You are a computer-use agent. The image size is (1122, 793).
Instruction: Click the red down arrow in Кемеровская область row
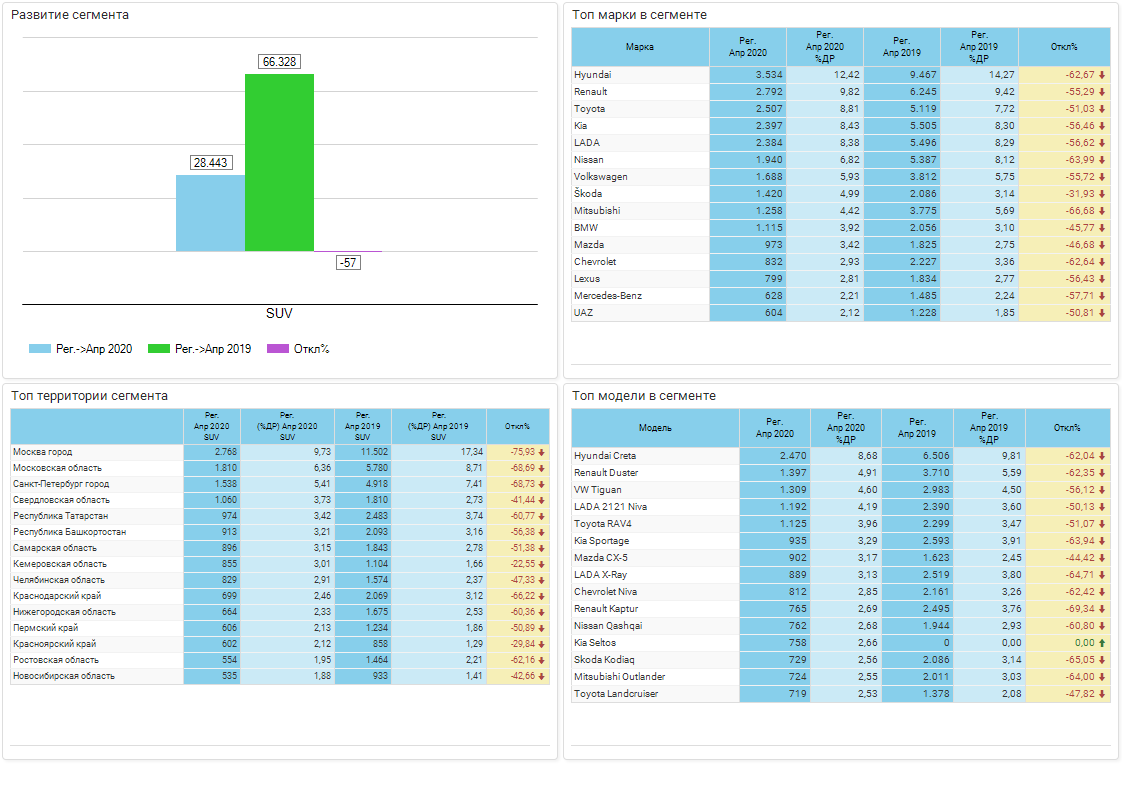542,565
